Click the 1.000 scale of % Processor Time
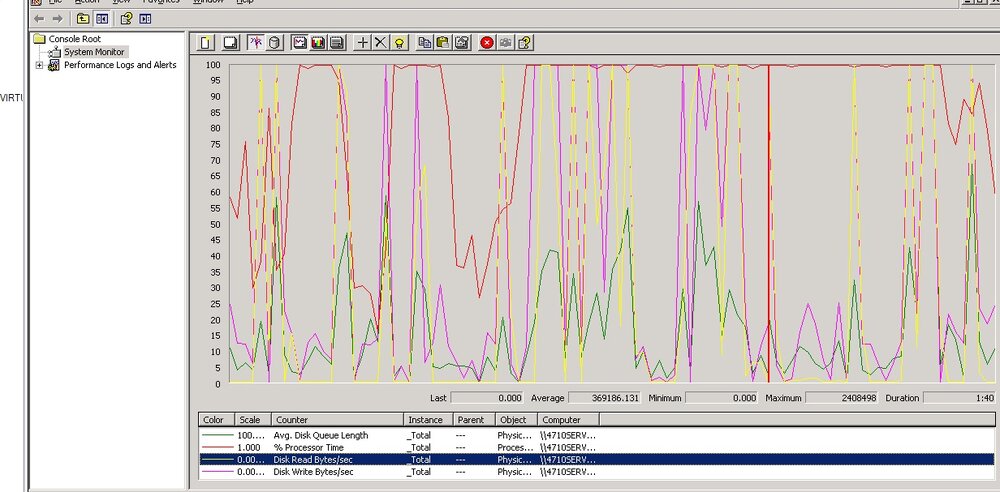 pos(249,447)
